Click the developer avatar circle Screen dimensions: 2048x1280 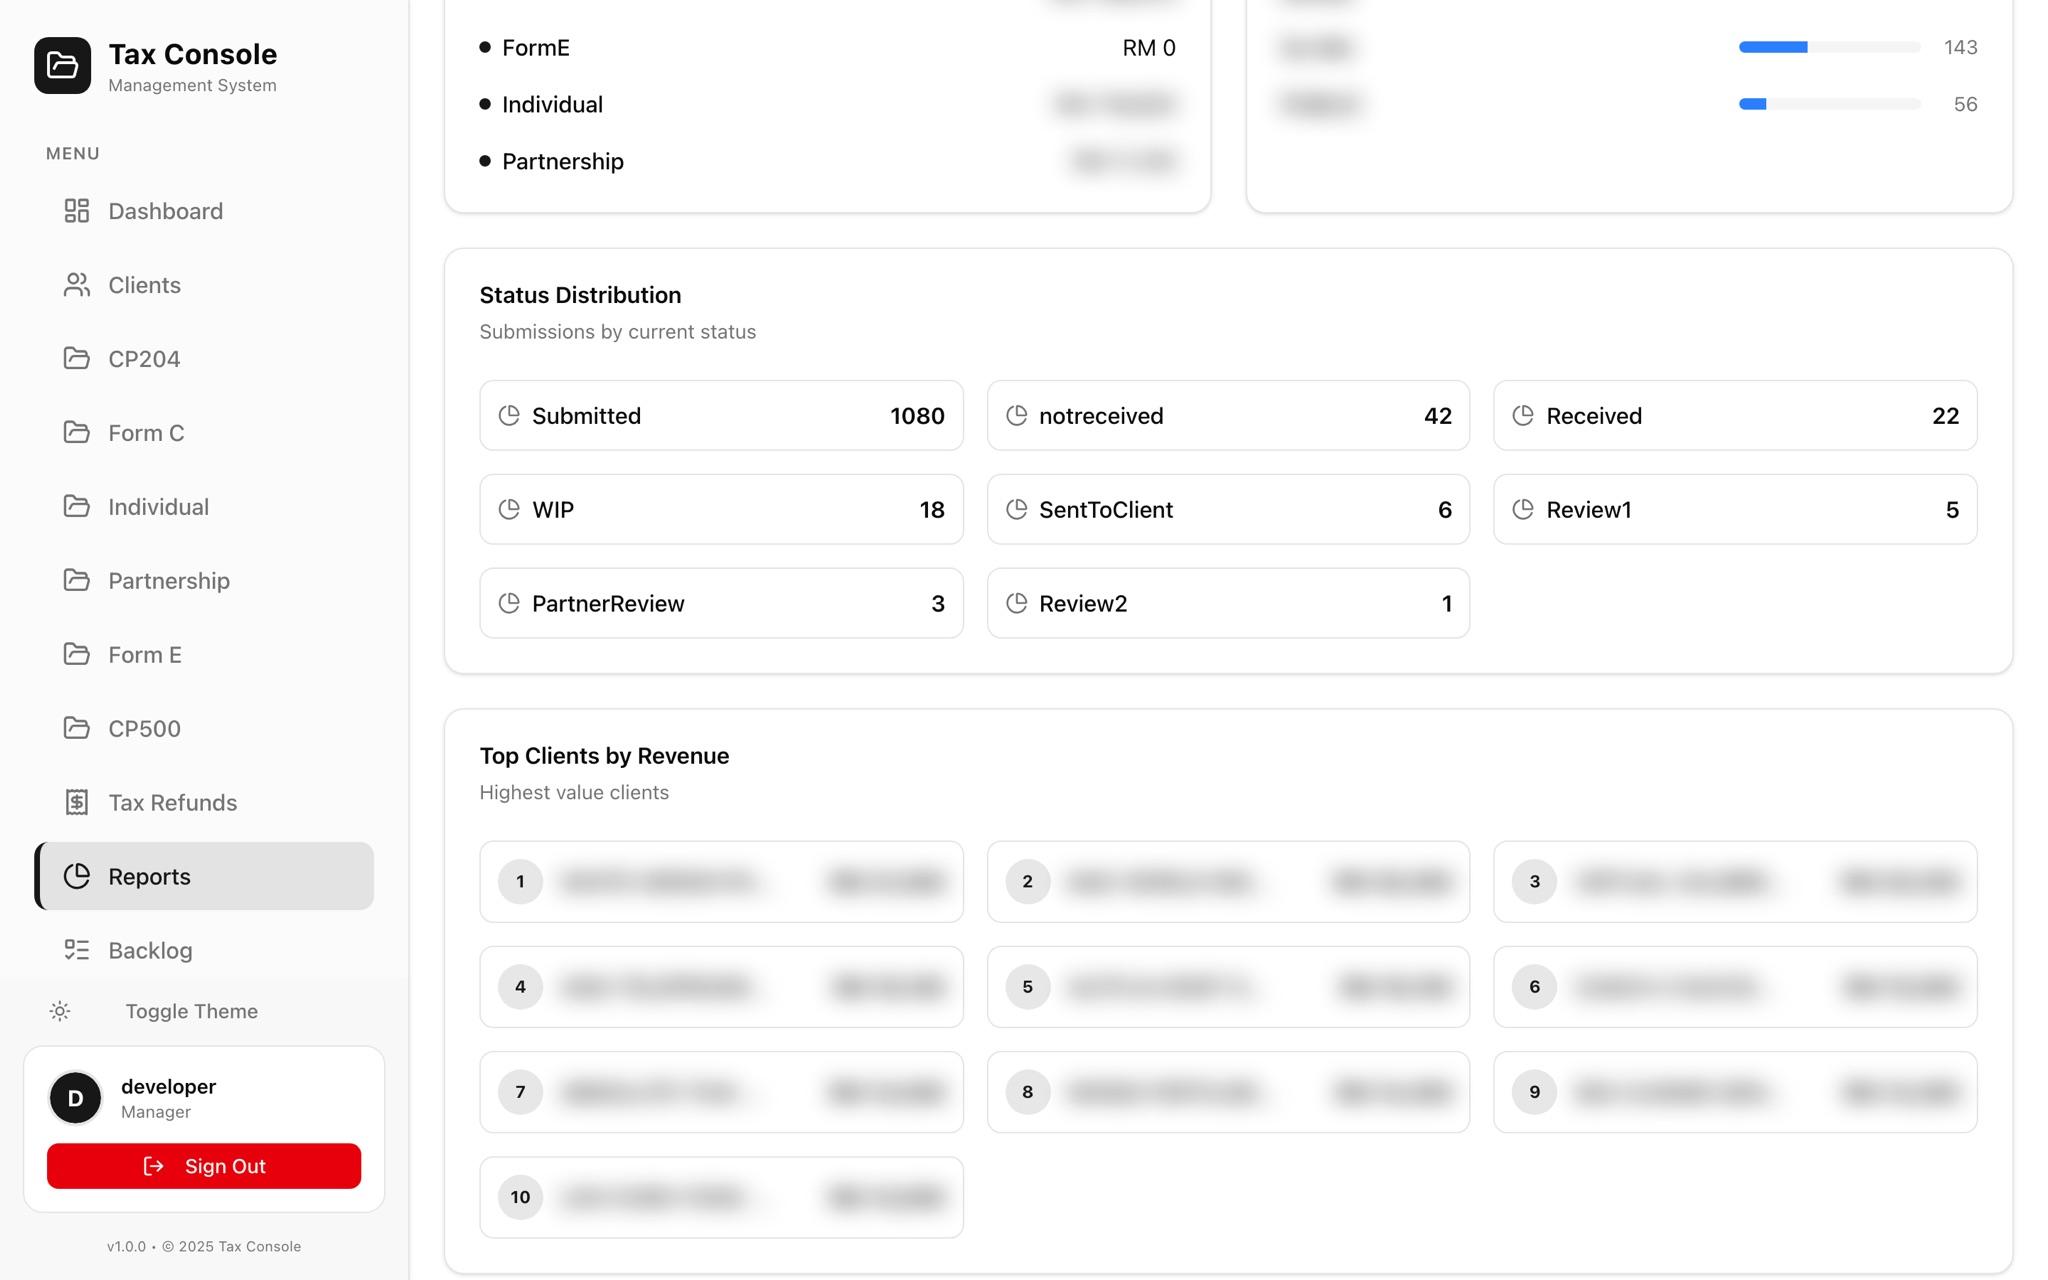[x=75, y=1098]
